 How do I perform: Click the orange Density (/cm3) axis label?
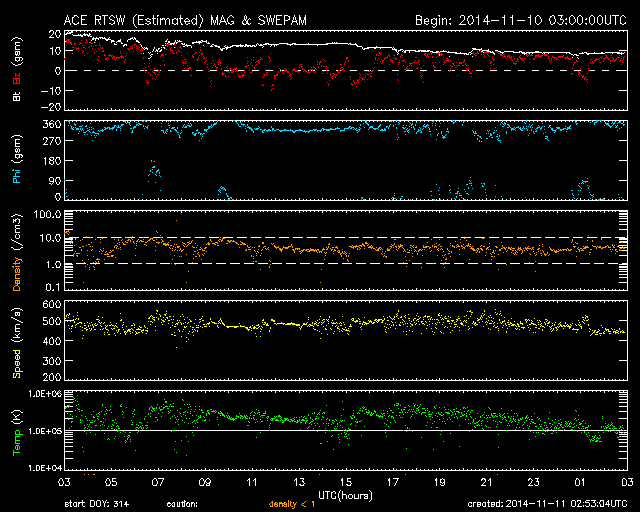tap(16, 252)
